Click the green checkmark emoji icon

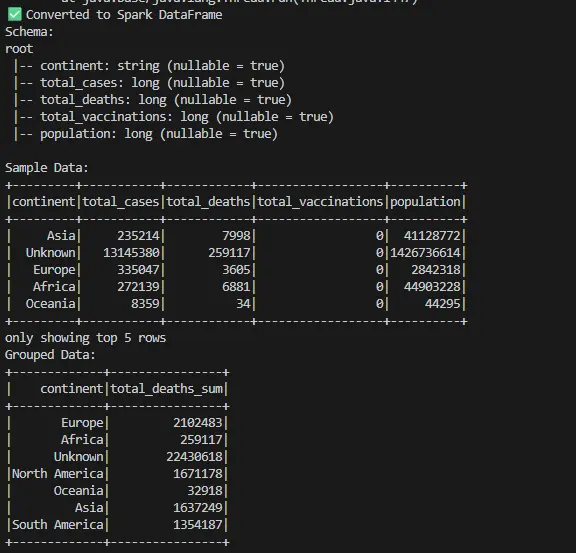[x=15, y=15]
